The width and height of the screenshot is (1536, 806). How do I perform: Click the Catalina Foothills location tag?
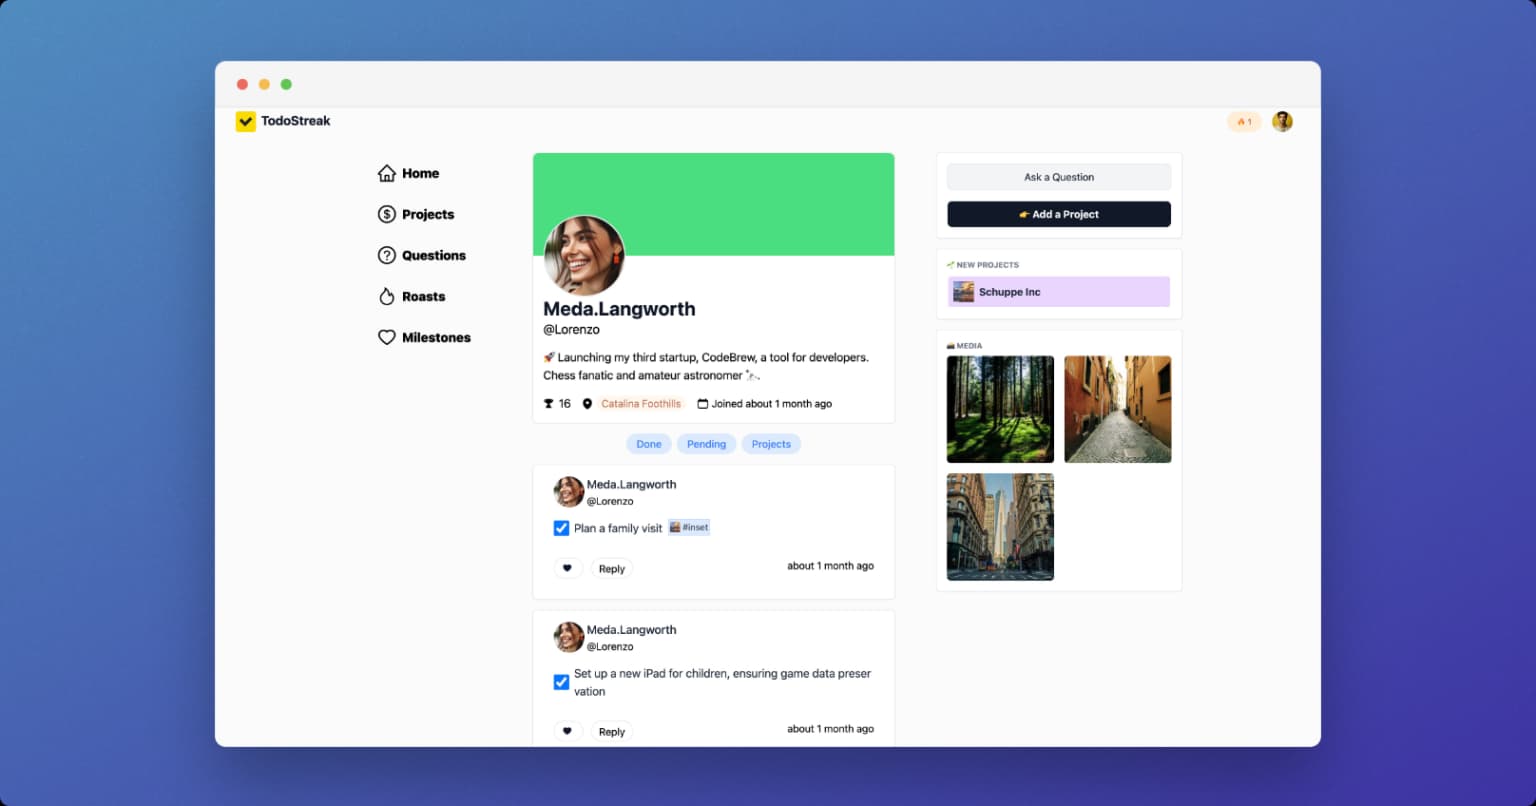click(x=640, y=404)
